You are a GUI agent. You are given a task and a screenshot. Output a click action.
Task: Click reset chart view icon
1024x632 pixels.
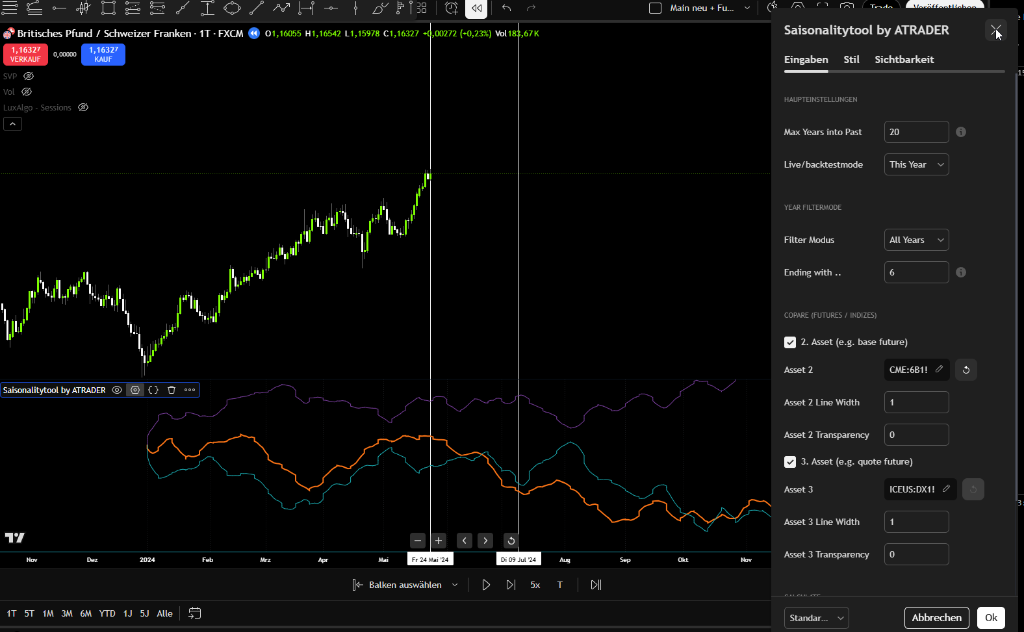pos(511,541)
